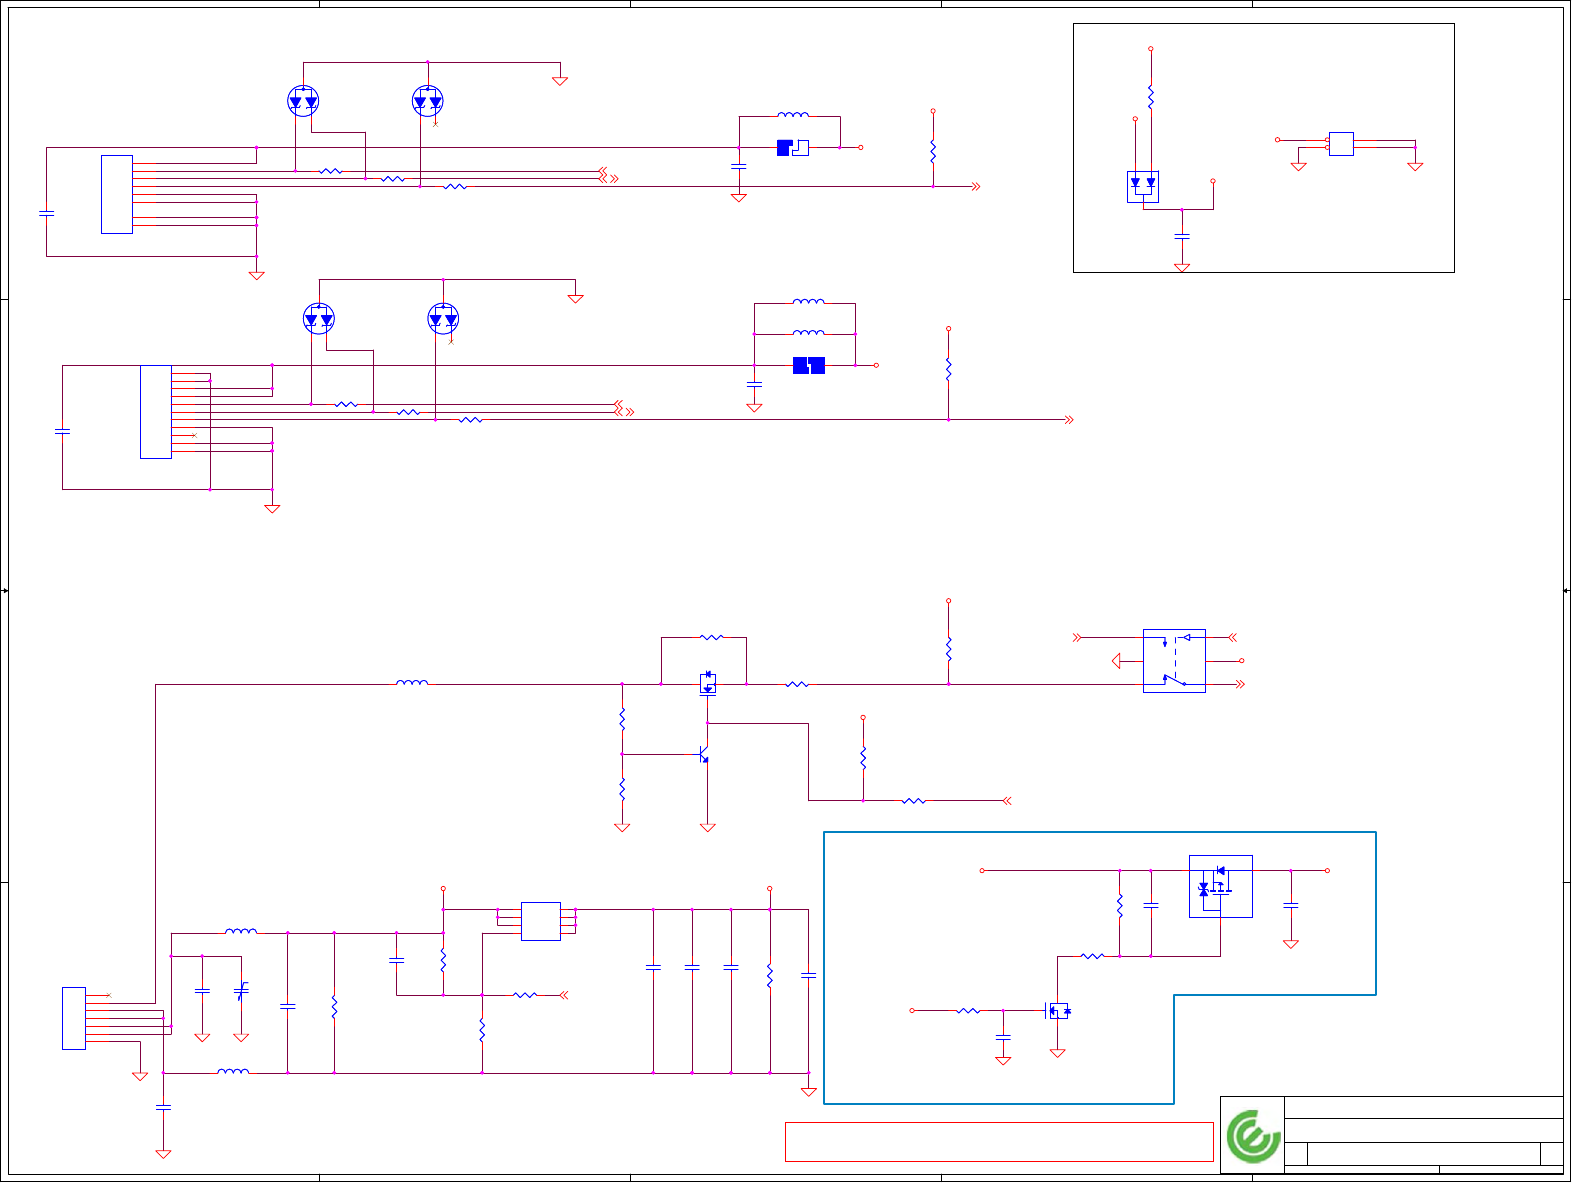Select the relay symbol with the dashed line
Image resolution: width=1572 pixels, height=1183 pixels.
[x=1174, y=661]
